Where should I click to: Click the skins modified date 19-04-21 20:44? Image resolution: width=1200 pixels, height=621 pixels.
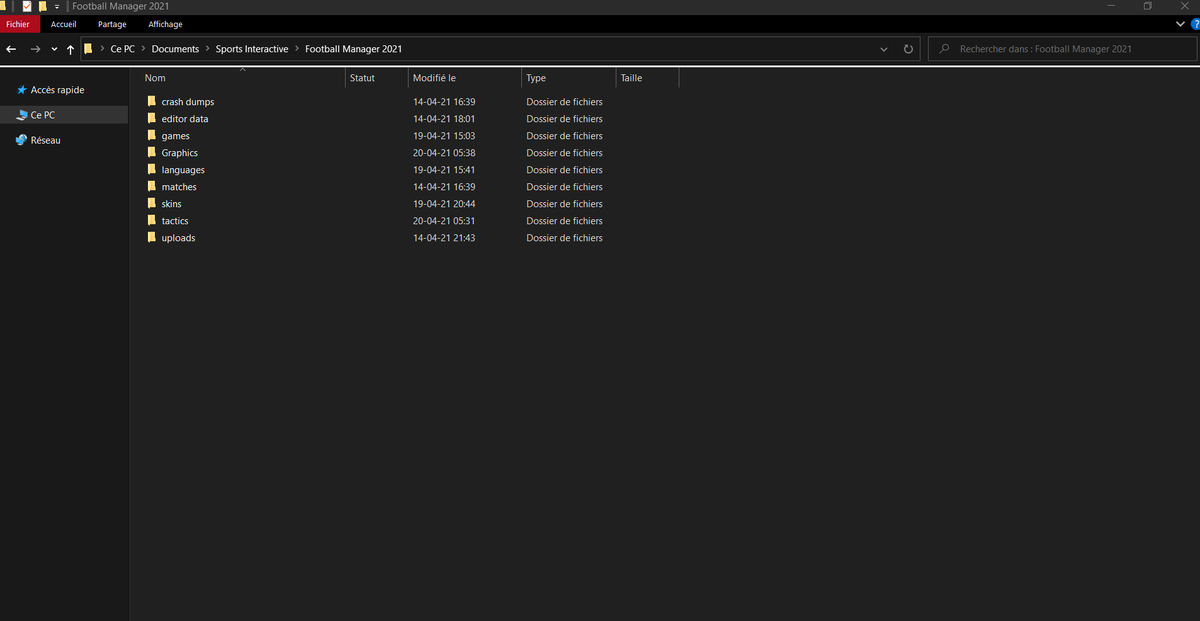point(444,204)
